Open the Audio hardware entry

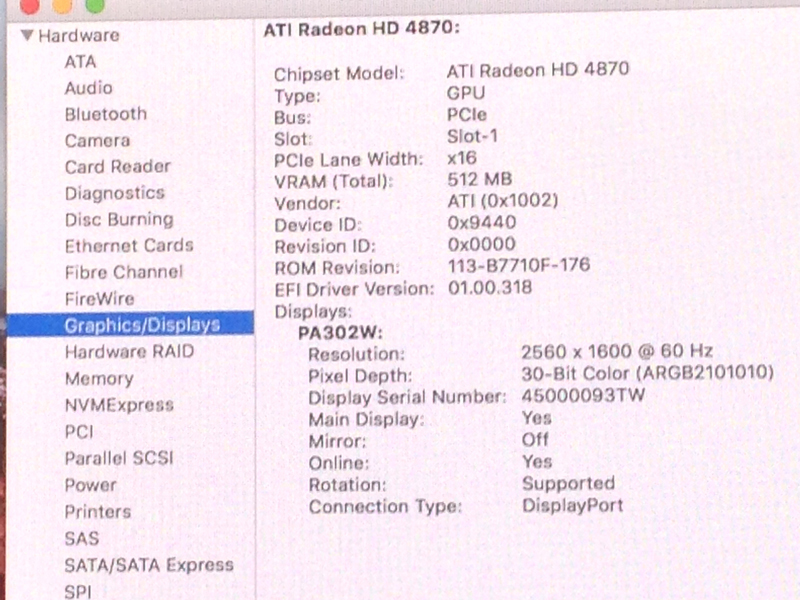tap(88, 88)
